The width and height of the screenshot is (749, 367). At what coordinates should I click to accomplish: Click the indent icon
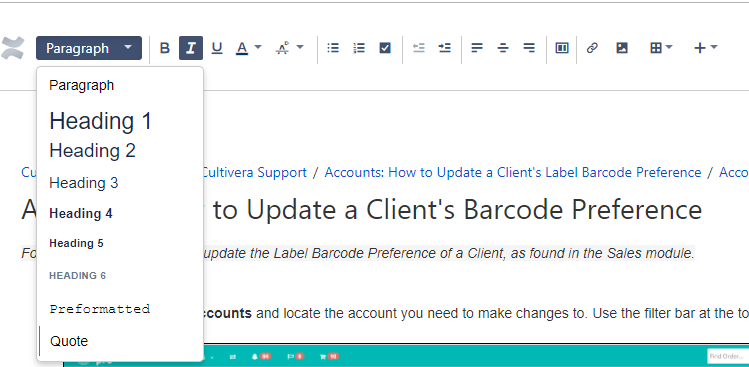point(445,48)
